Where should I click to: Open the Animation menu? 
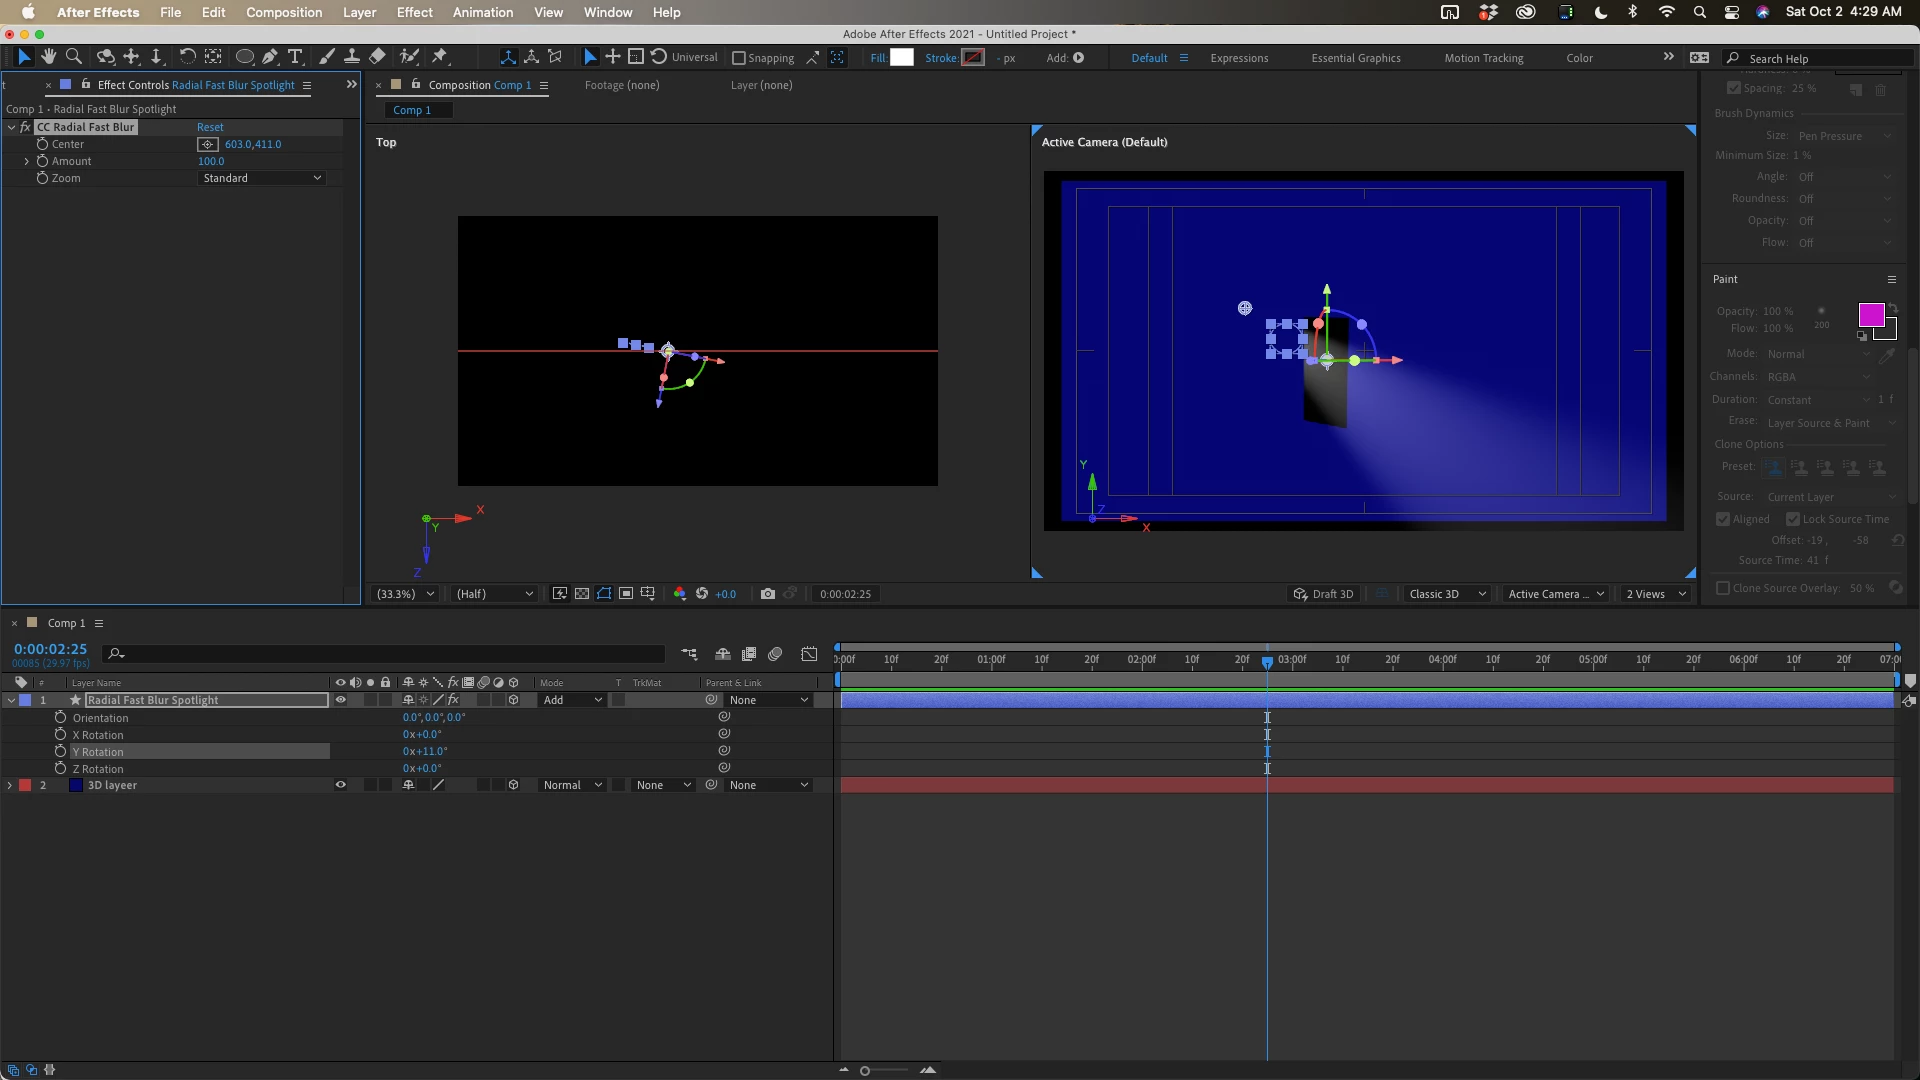(482, 12)
